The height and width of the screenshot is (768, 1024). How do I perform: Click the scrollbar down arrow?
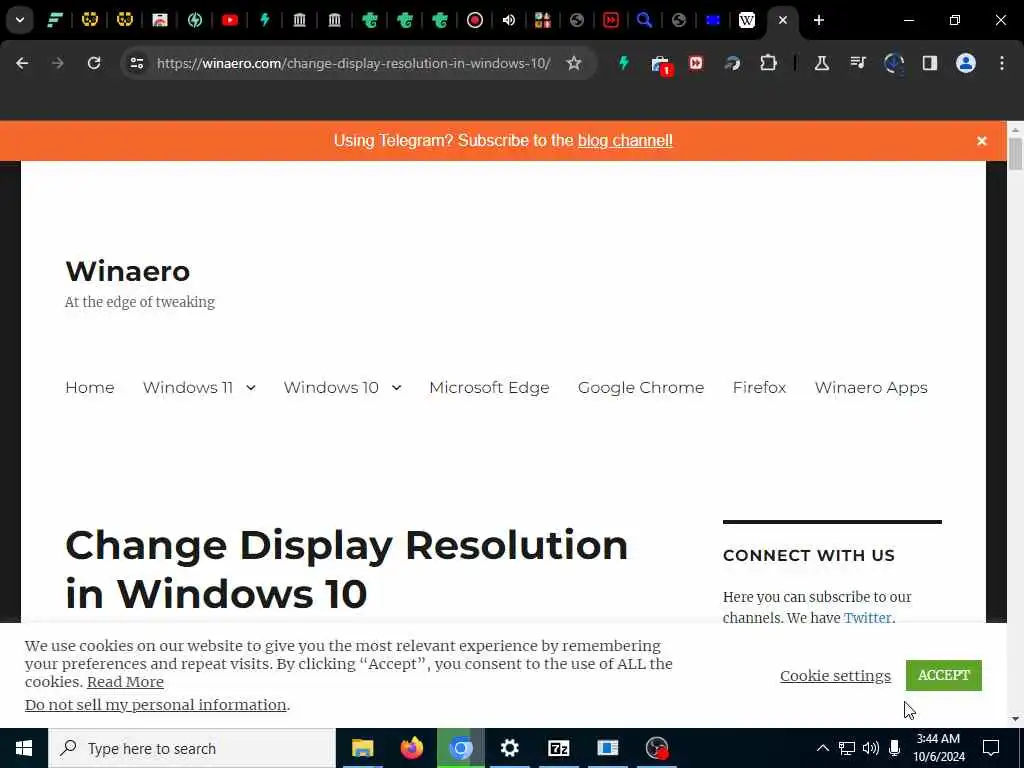(1015, 719)
